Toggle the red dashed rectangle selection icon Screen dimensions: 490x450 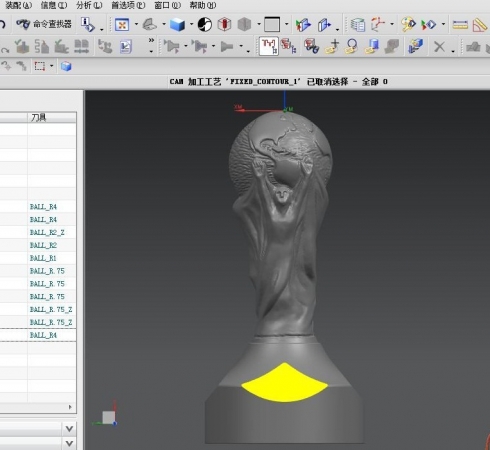click(40, 66)
